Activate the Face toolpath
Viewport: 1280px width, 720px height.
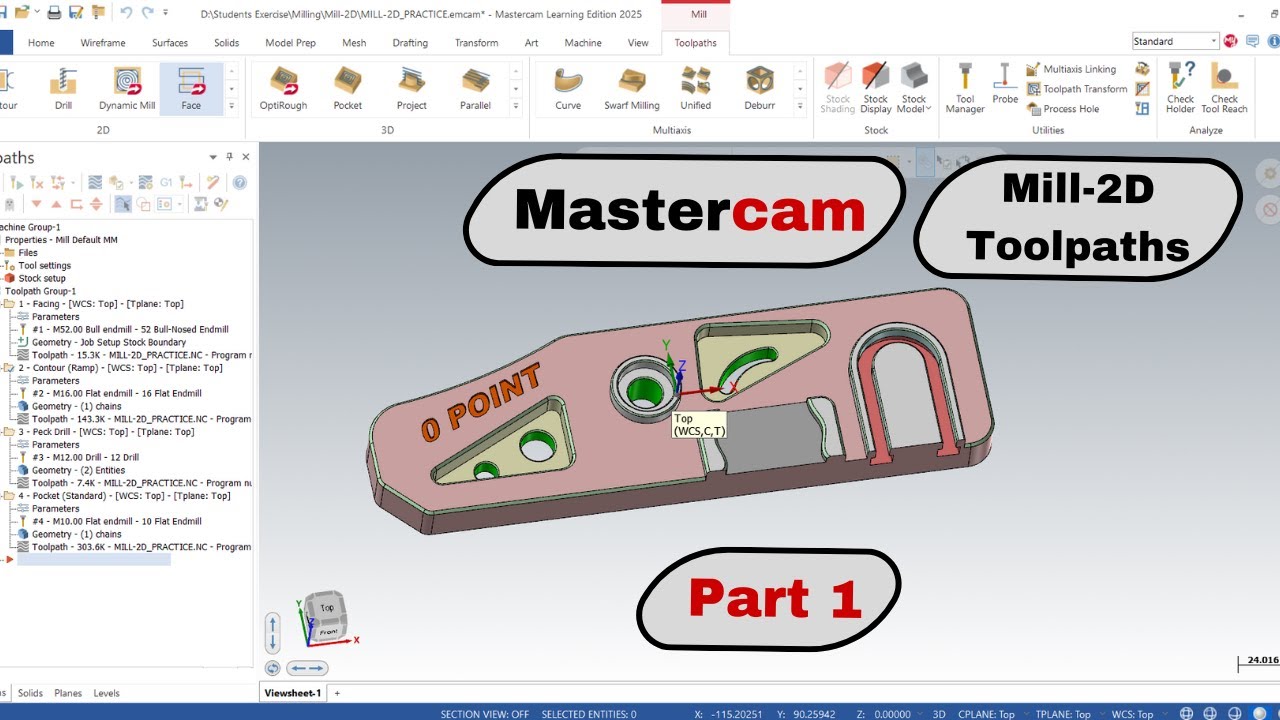click(x=191, y=89)
